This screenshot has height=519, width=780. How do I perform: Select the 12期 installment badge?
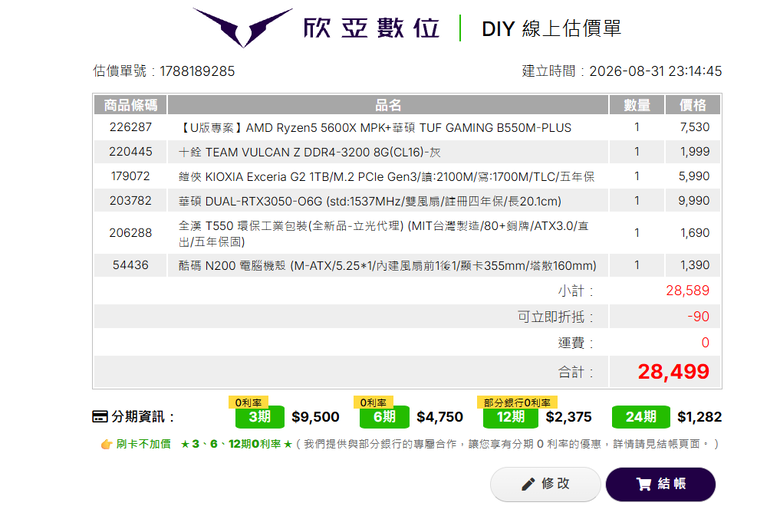pos(510,417)
